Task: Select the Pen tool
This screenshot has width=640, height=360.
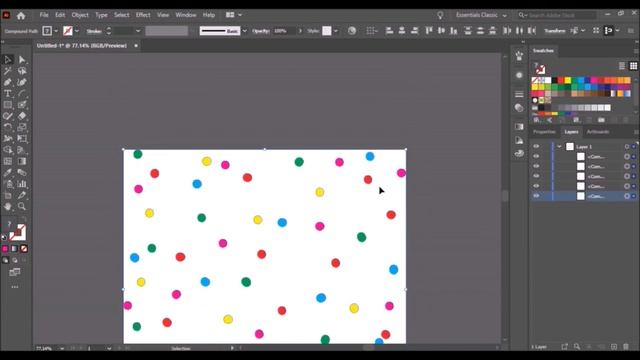Action: pyautogui.click(x=7, y=82)
